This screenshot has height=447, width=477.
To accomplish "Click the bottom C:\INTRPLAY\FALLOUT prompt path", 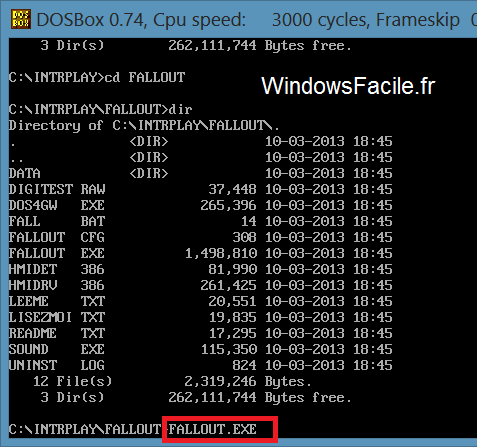I will pyautogui.click(x=85, y=429).
